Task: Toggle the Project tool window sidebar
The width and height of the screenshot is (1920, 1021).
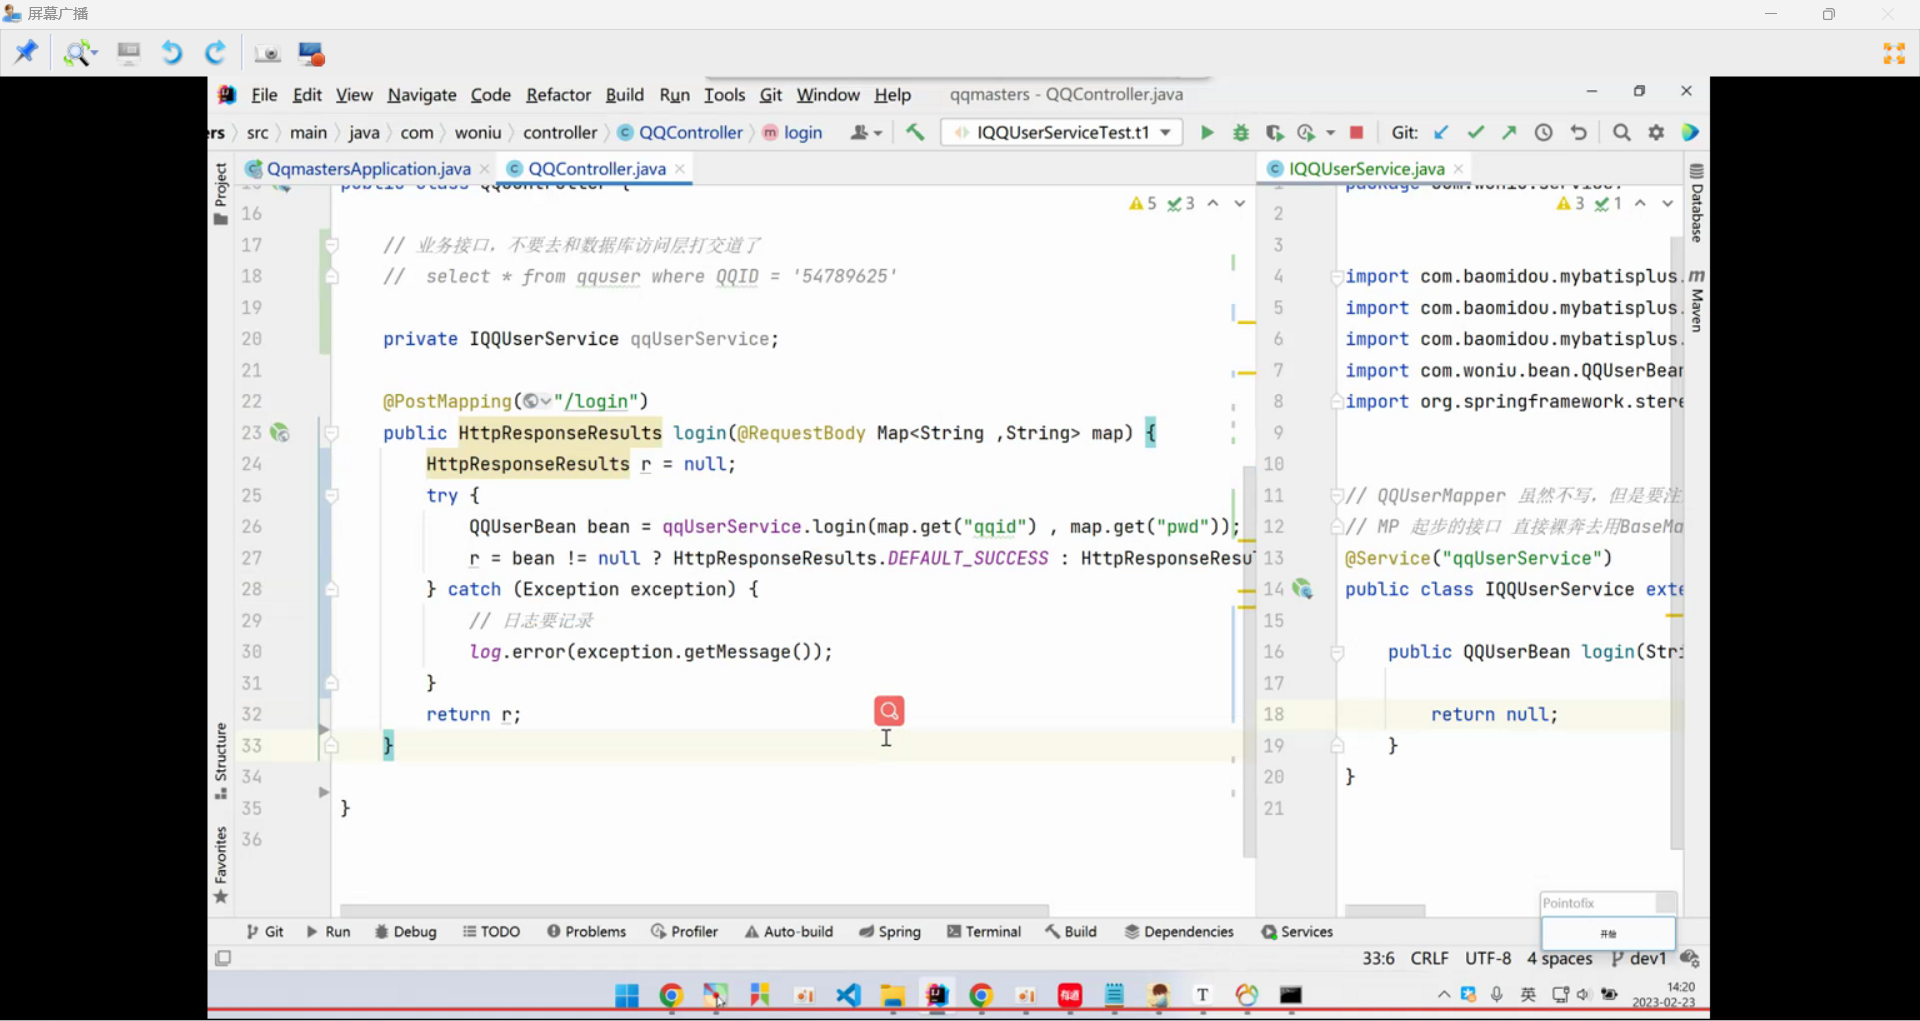Action: [221, 193]
